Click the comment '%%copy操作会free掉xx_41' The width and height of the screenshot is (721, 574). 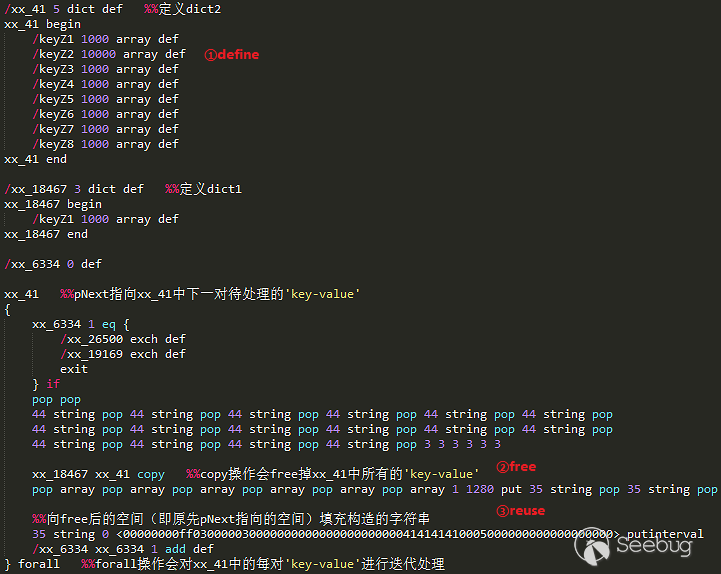(x=332, y=474)
